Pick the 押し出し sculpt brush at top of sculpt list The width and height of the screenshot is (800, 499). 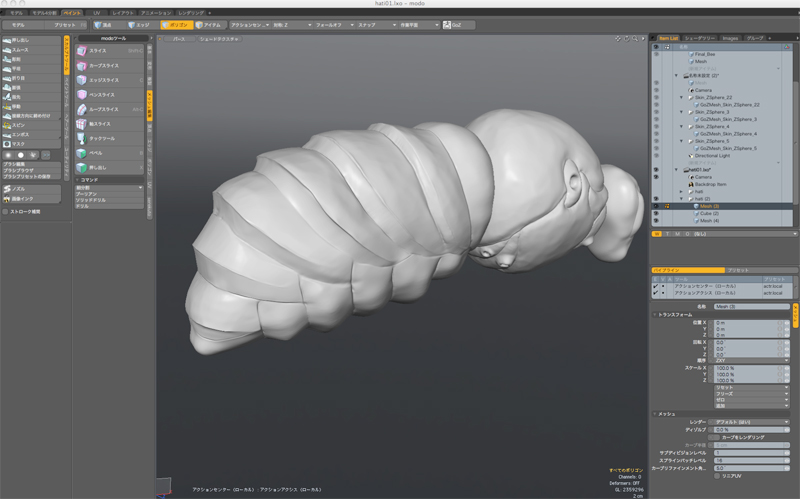(x=31, y=40)
